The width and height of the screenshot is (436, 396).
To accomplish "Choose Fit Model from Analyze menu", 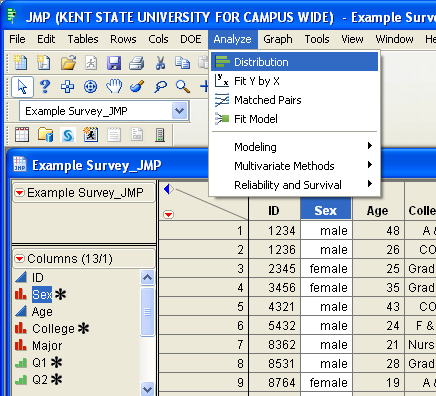I will (x=295, y=119).
